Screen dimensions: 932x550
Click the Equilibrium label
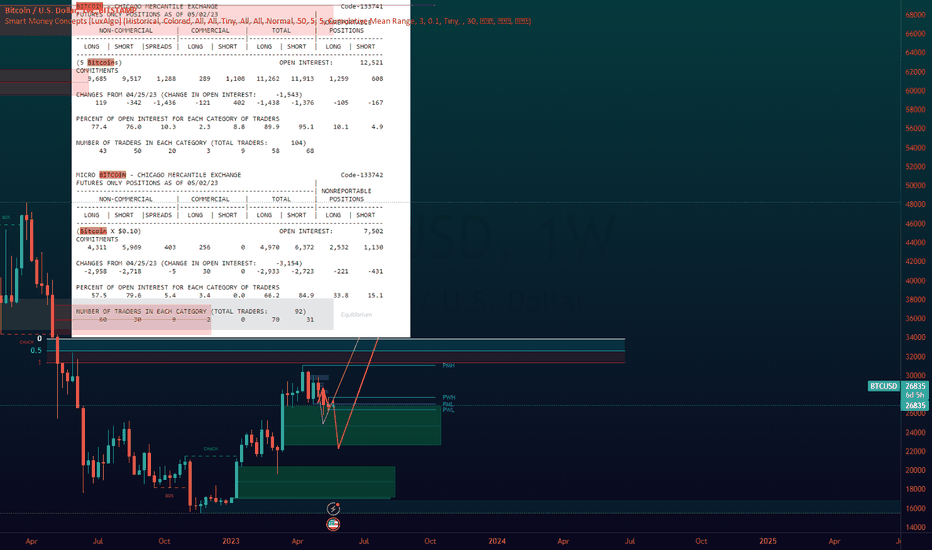click(x=356, y=315)
